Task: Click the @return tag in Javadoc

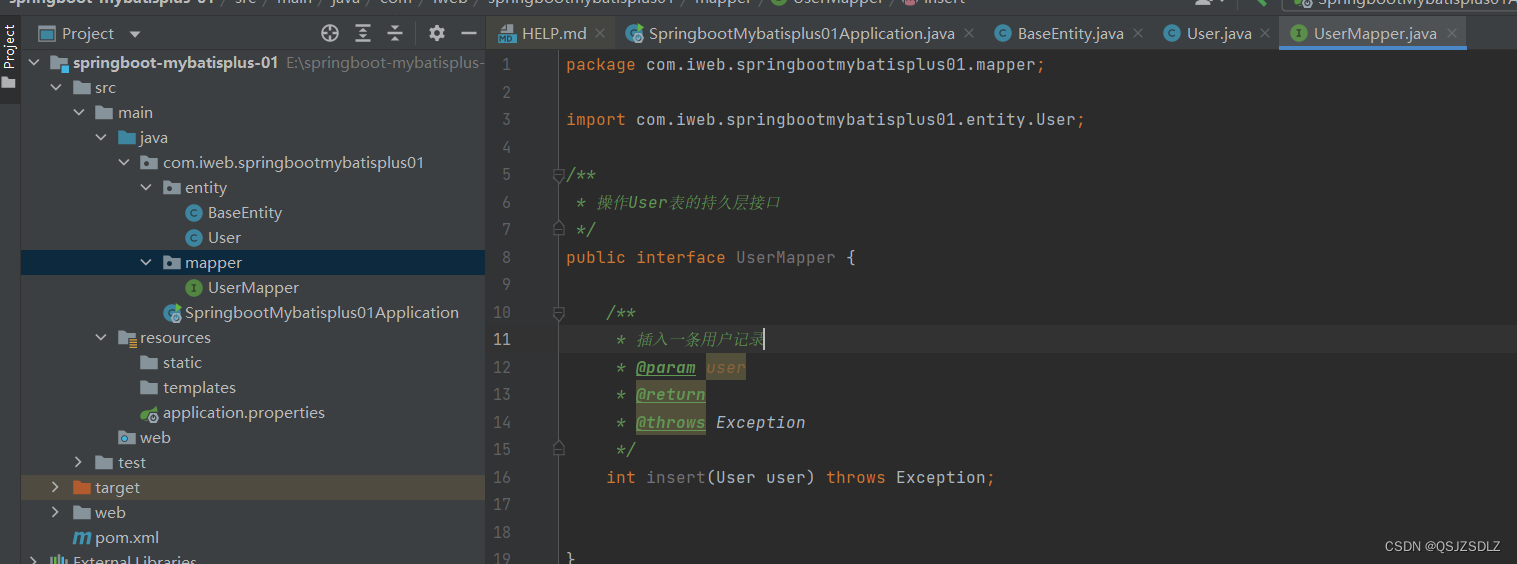Action: pyautogui.click(x=671, y=395)
